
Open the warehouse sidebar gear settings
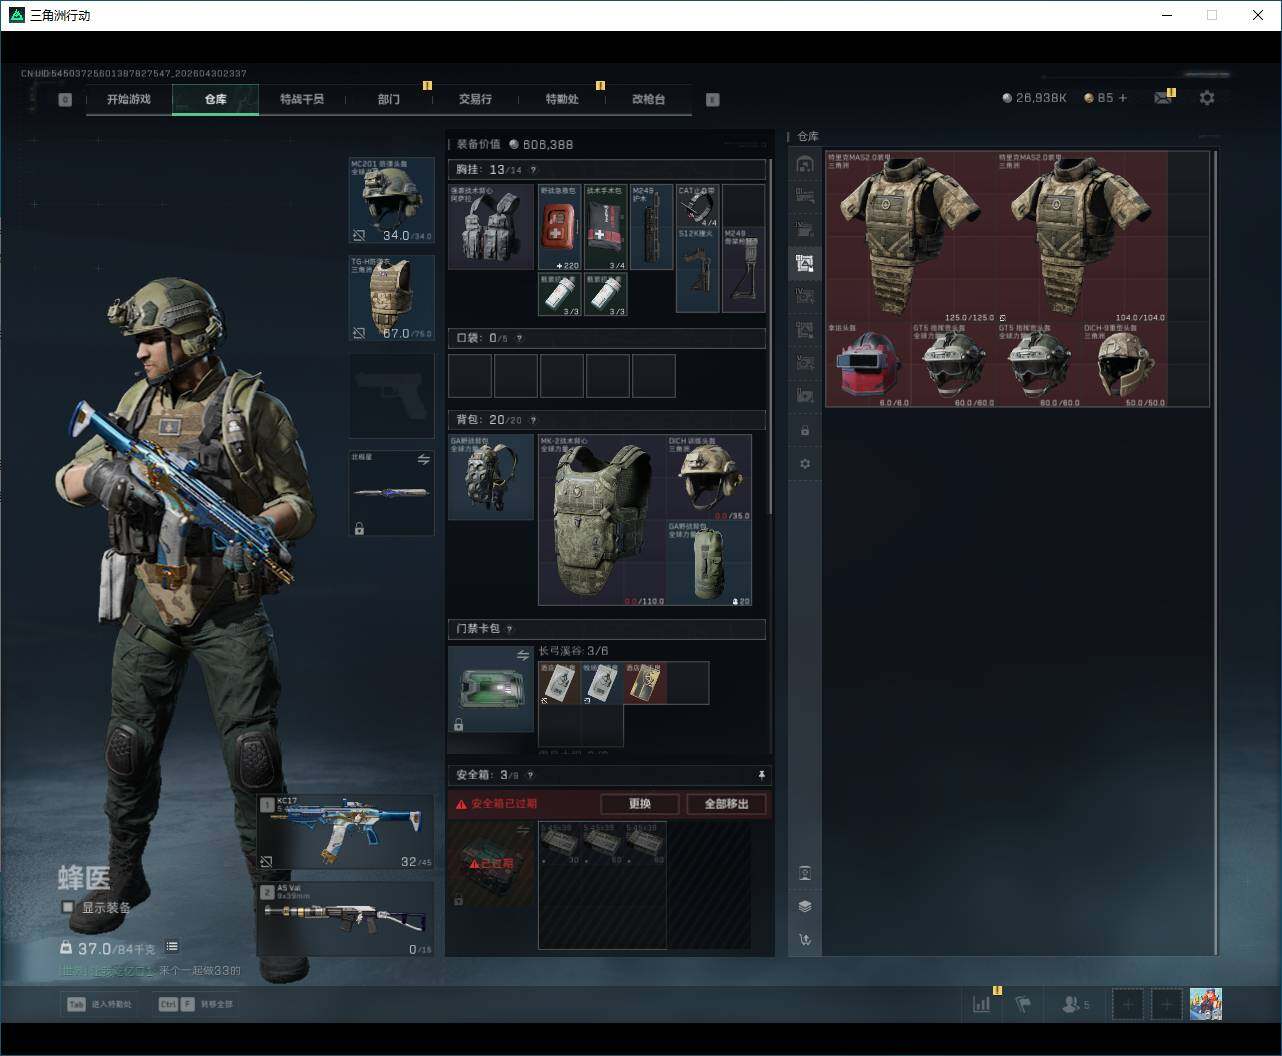[805, 464]
